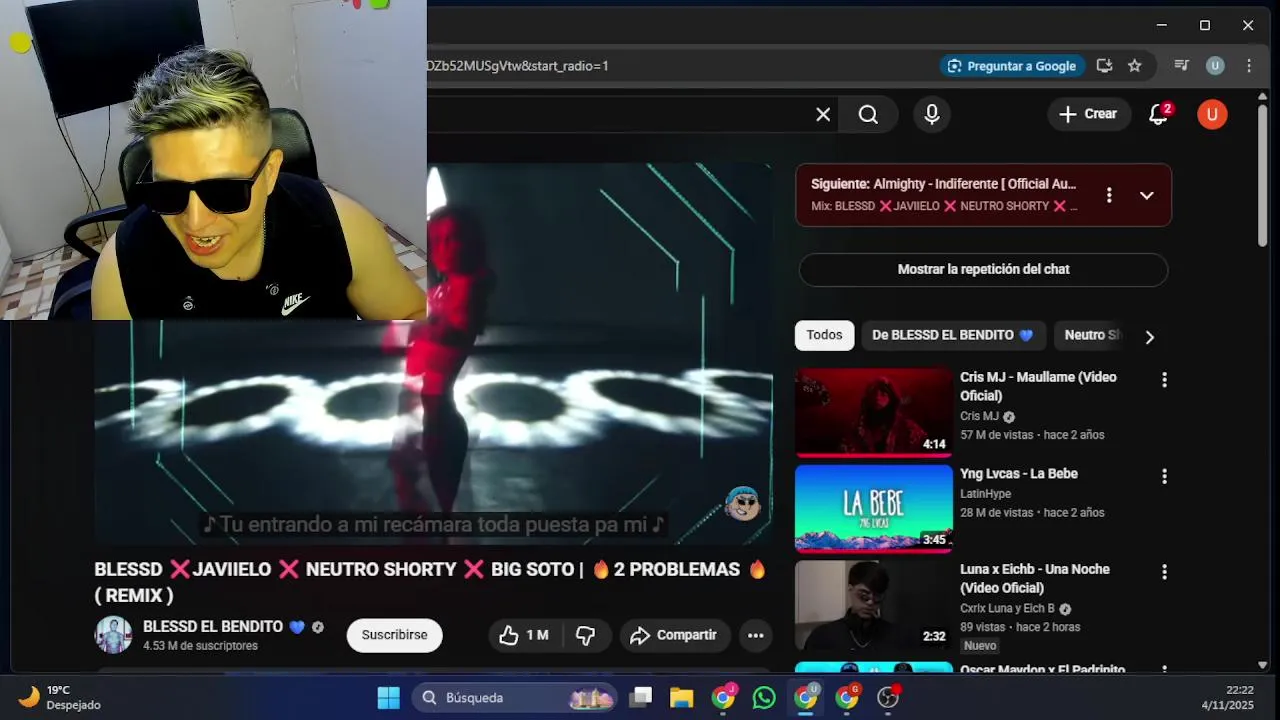This screenshot has width=1280, height=720.
Task: Click the 4.53 M de suscriptores text
Action: pyautogui.click(x=200, y=646)
